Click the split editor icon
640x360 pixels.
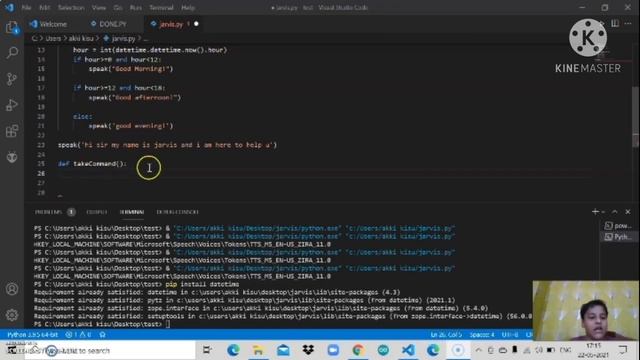(615, 24)
